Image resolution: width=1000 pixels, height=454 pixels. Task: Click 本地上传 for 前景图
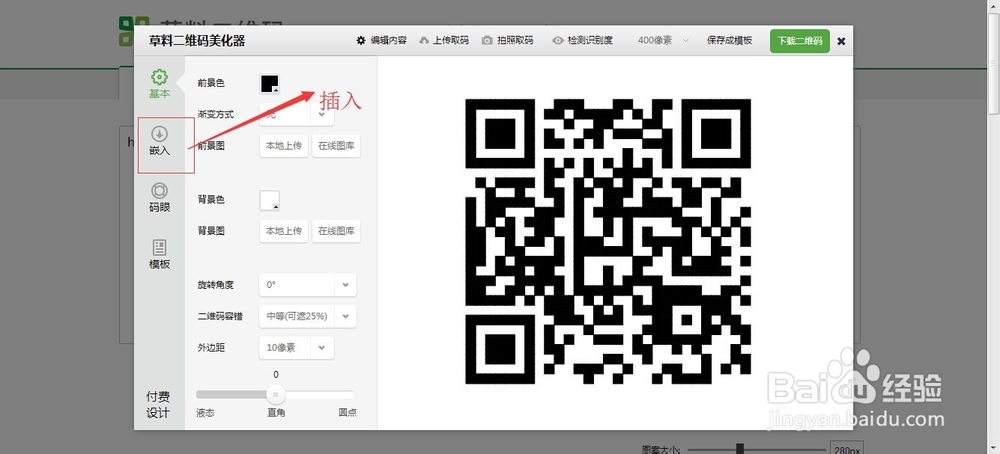pos(284,145)
